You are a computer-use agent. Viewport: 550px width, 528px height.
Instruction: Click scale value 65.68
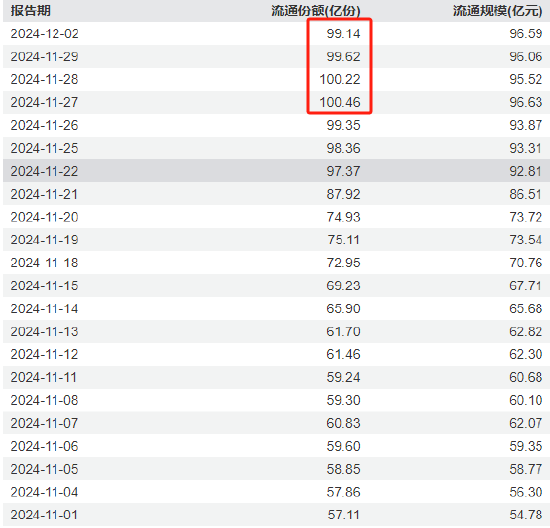525,309
